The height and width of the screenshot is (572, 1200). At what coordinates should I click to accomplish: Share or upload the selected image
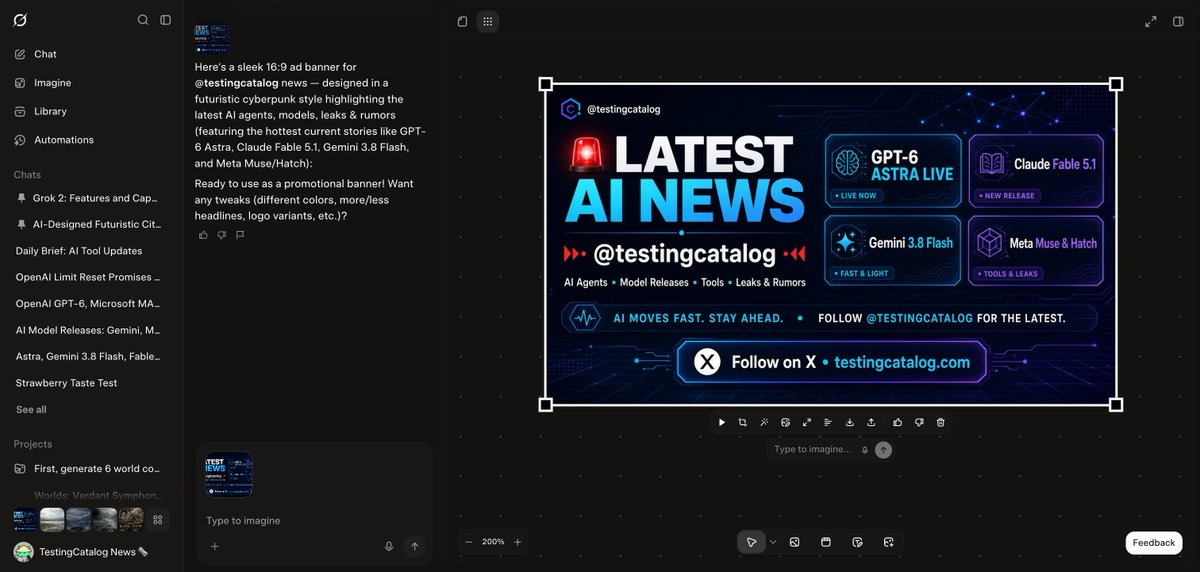pos(871,422)
